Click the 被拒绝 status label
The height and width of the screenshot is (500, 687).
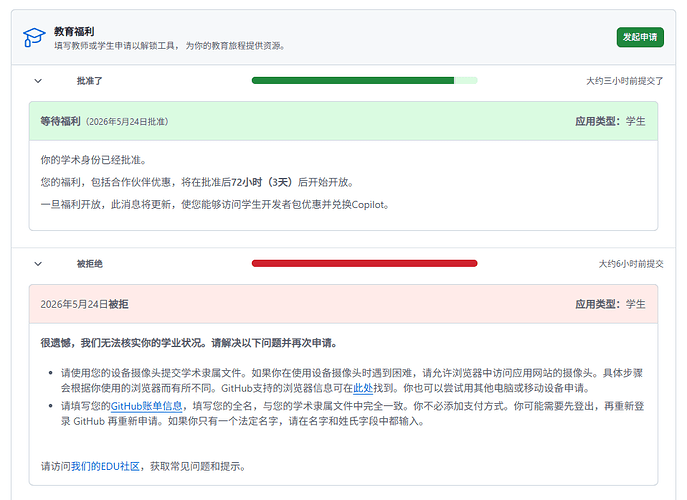coord(89,264)
